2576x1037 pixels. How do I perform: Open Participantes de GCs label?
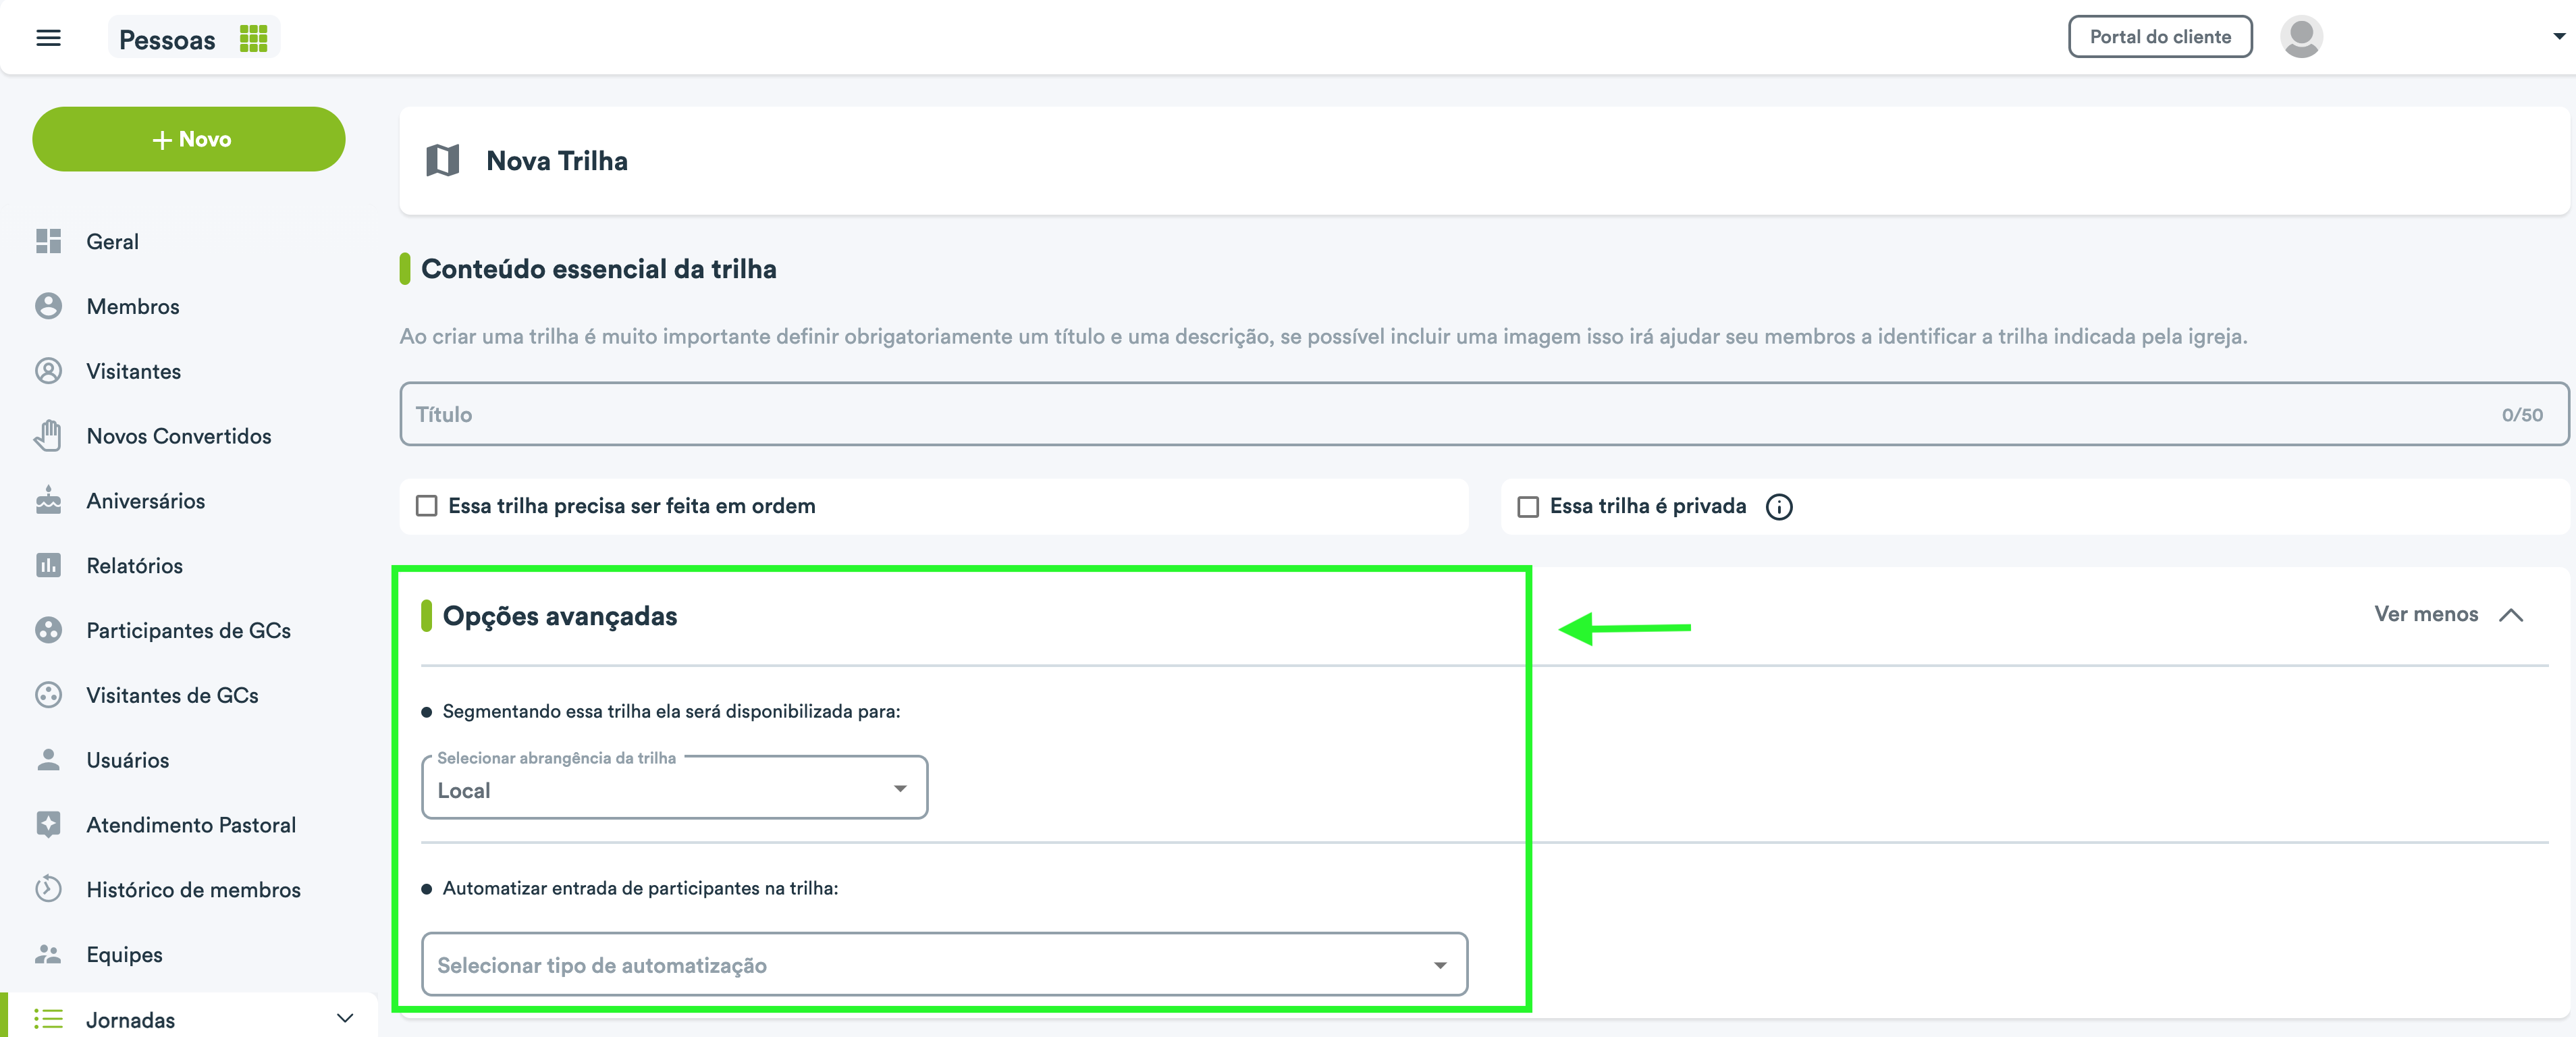tap(189, 630)
